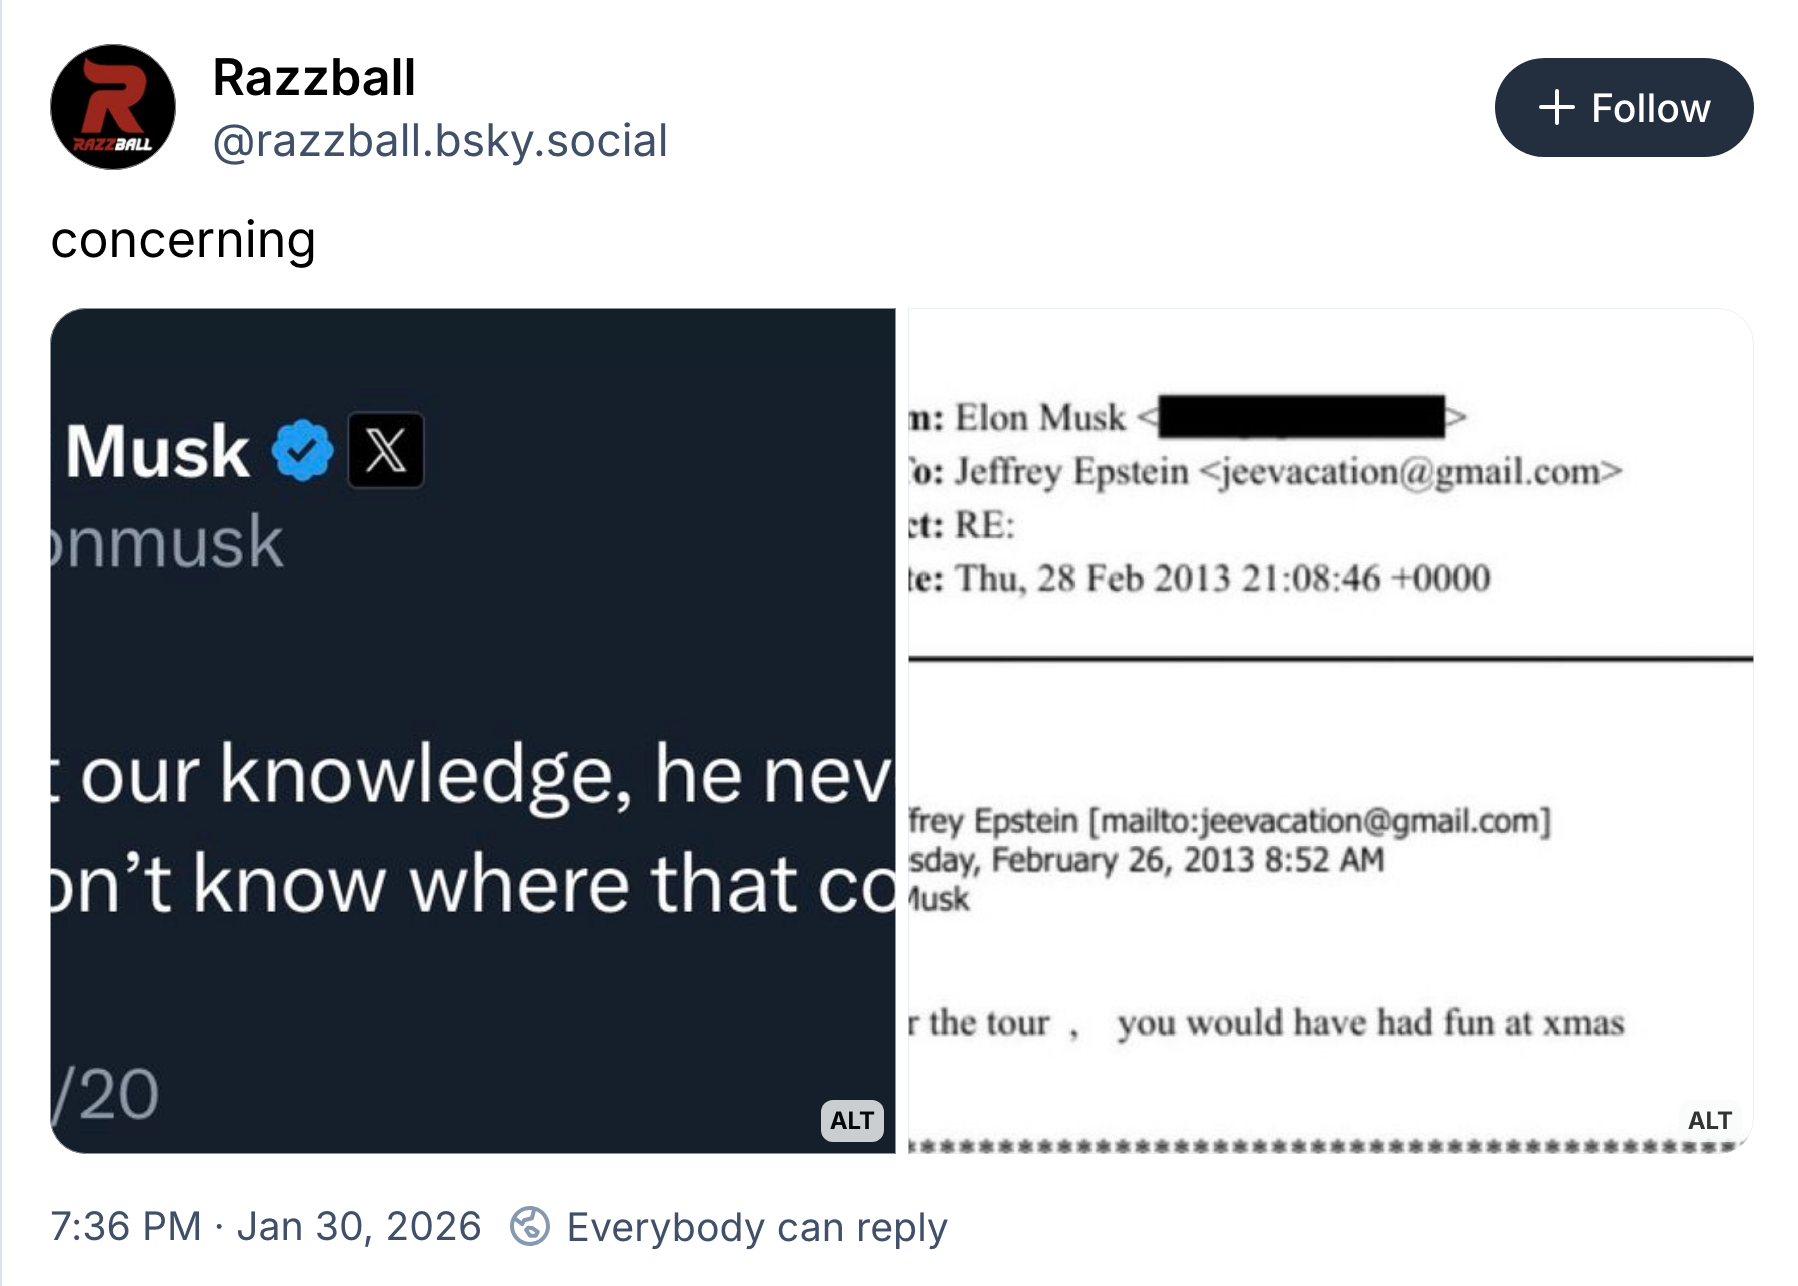Click the "Everybody can reply" label
The width and height of the screenshot is (1798, 1286).
click(x=756, y=1227)
